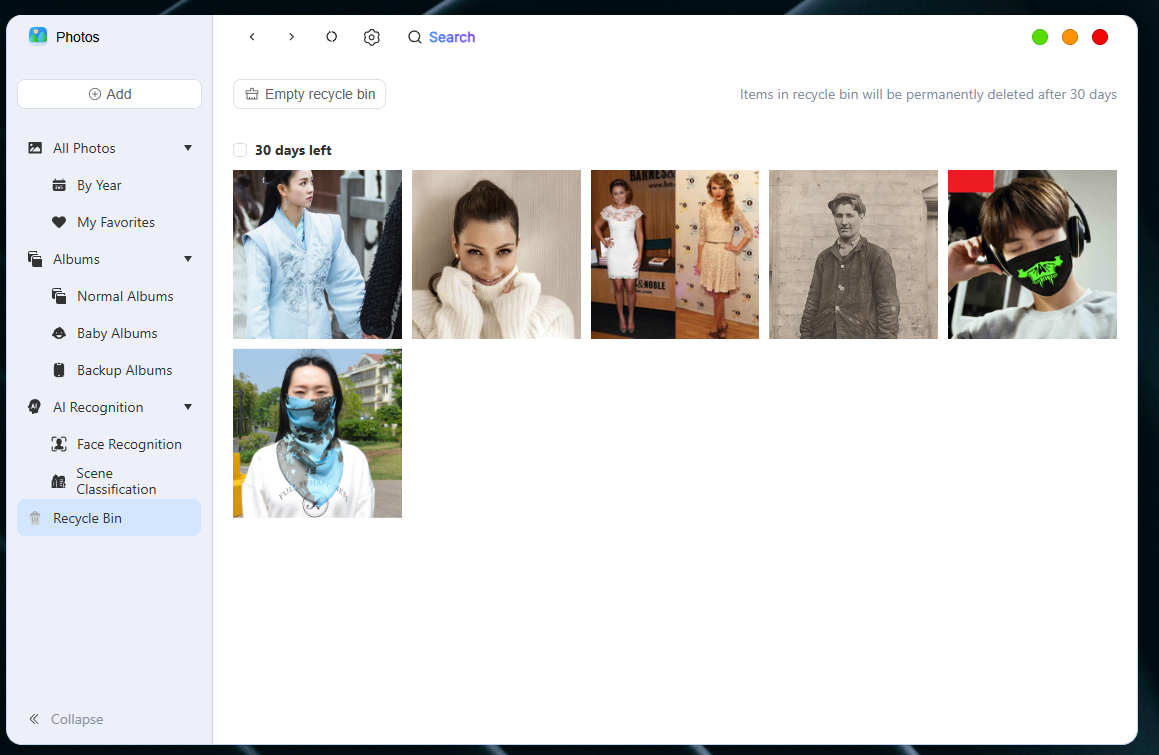This screenshot has width=1159, height=755.
Task: Collapse the Albums section arrow
Action: coord(188,259)
